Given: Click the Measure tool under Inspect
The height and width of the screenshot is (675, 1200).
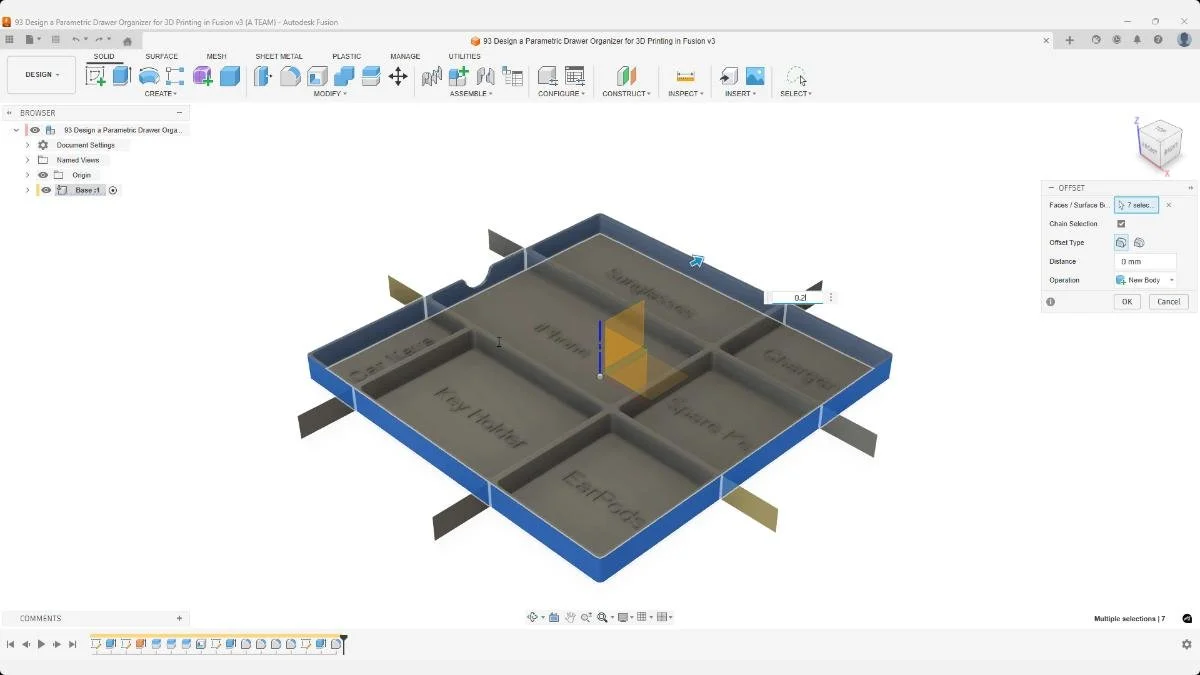Looking at the screenshot, I should pyautogui.click(x=685, y=75).
